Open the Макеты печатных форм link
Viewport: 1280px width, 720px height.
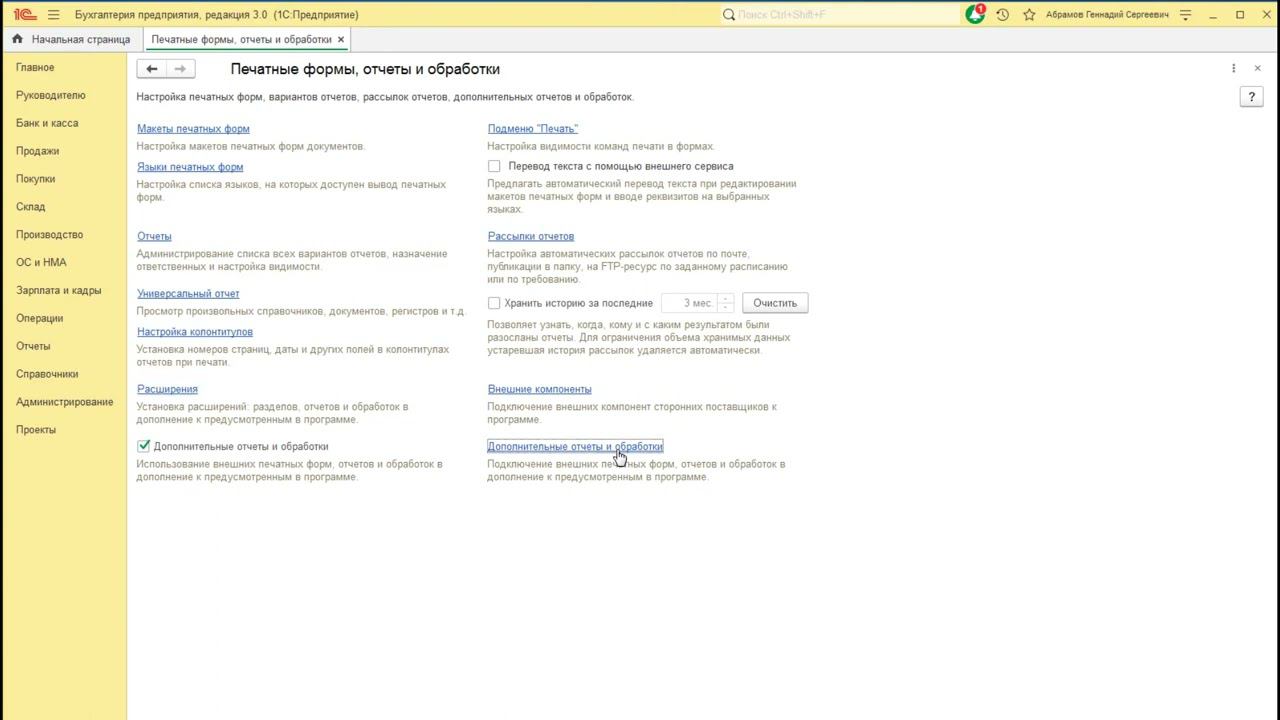(193, 129)
